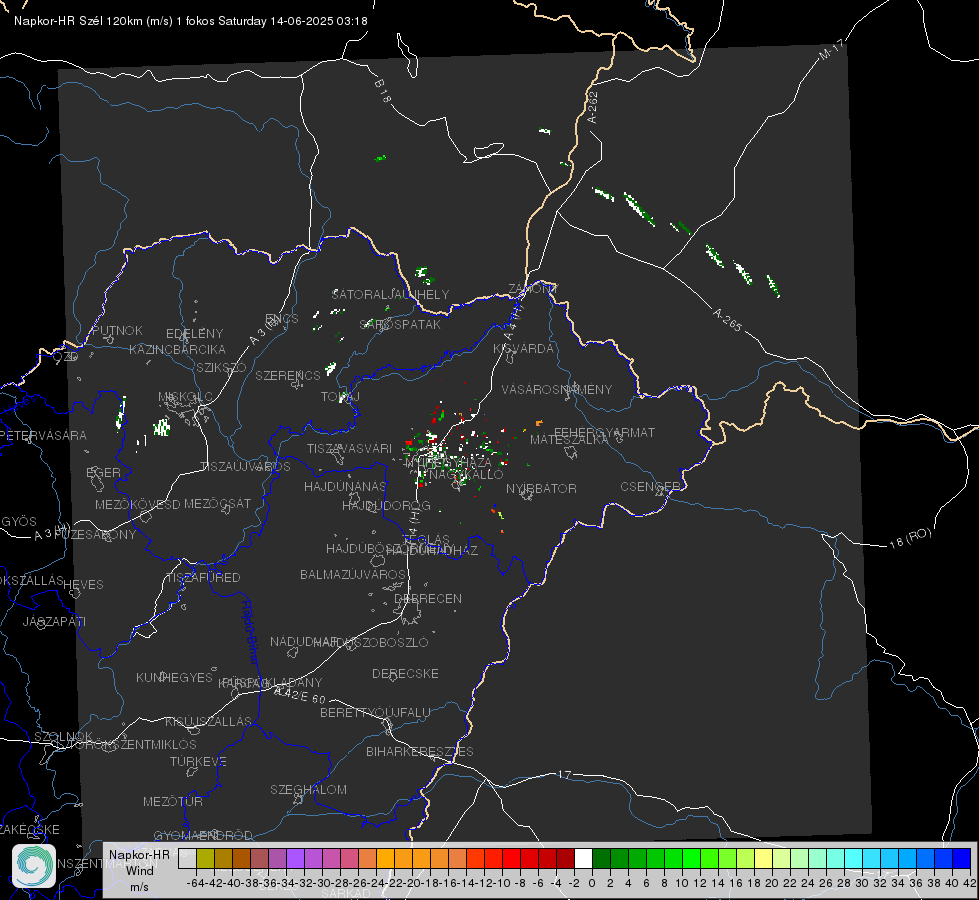Click the 'Napkor-HR Wind m/s' legend label
979x900 pixels.
click(x=139, y=870)
